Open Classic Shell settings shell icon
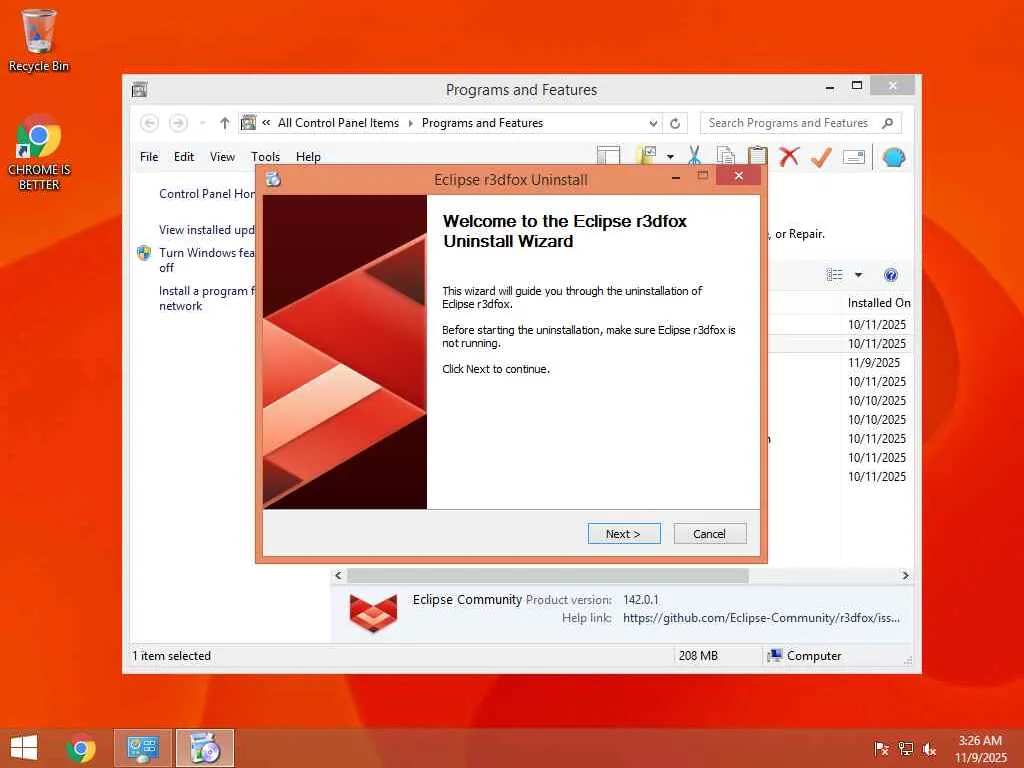 tap(893, 157)
